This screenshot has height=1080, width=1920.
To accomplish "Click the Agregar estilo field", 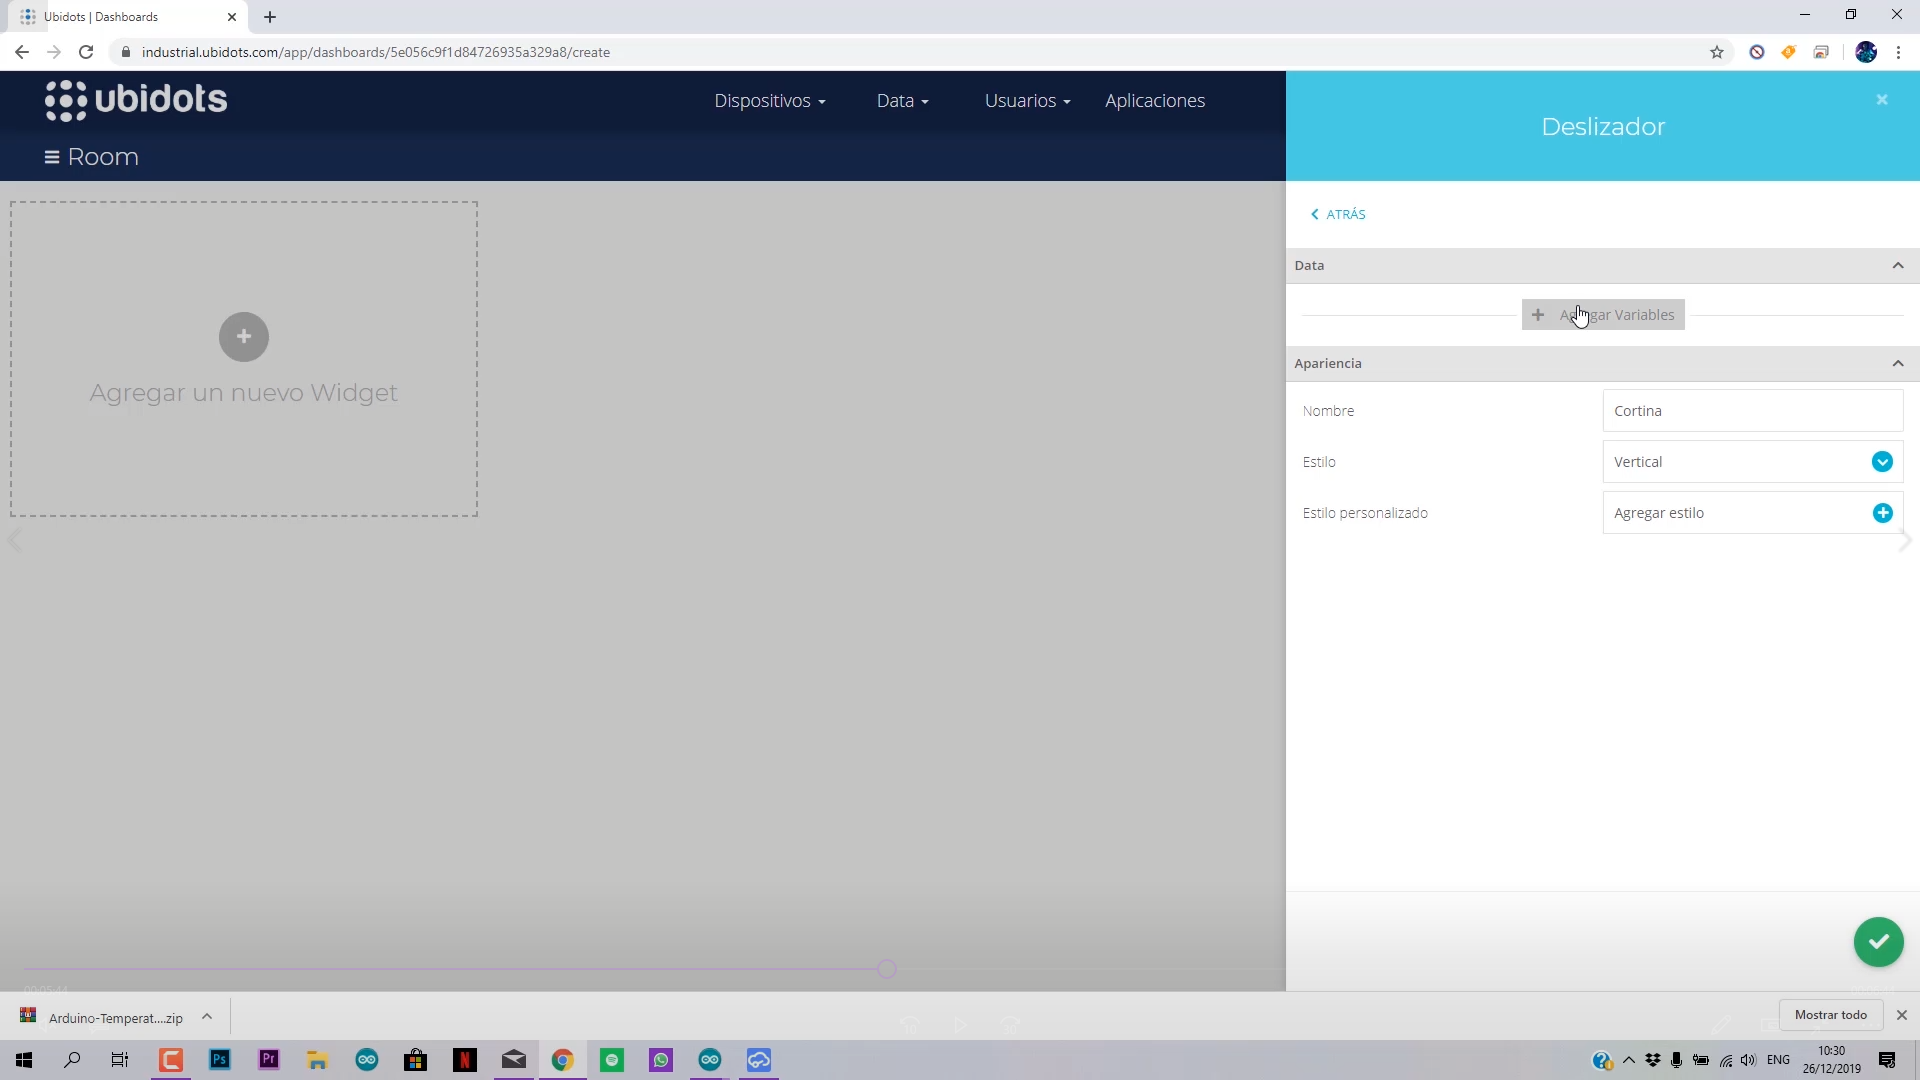I will pyautogui.click(x=1752, y=513).
